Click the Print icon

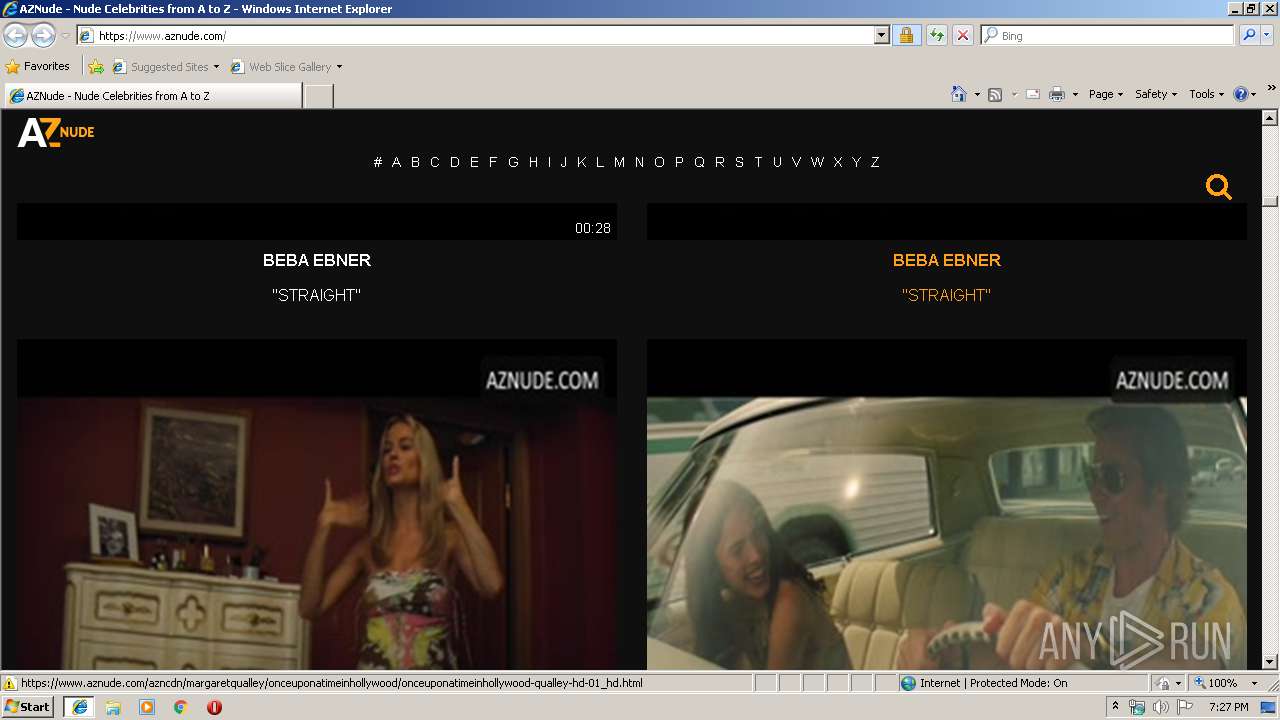click(1057, 94)
